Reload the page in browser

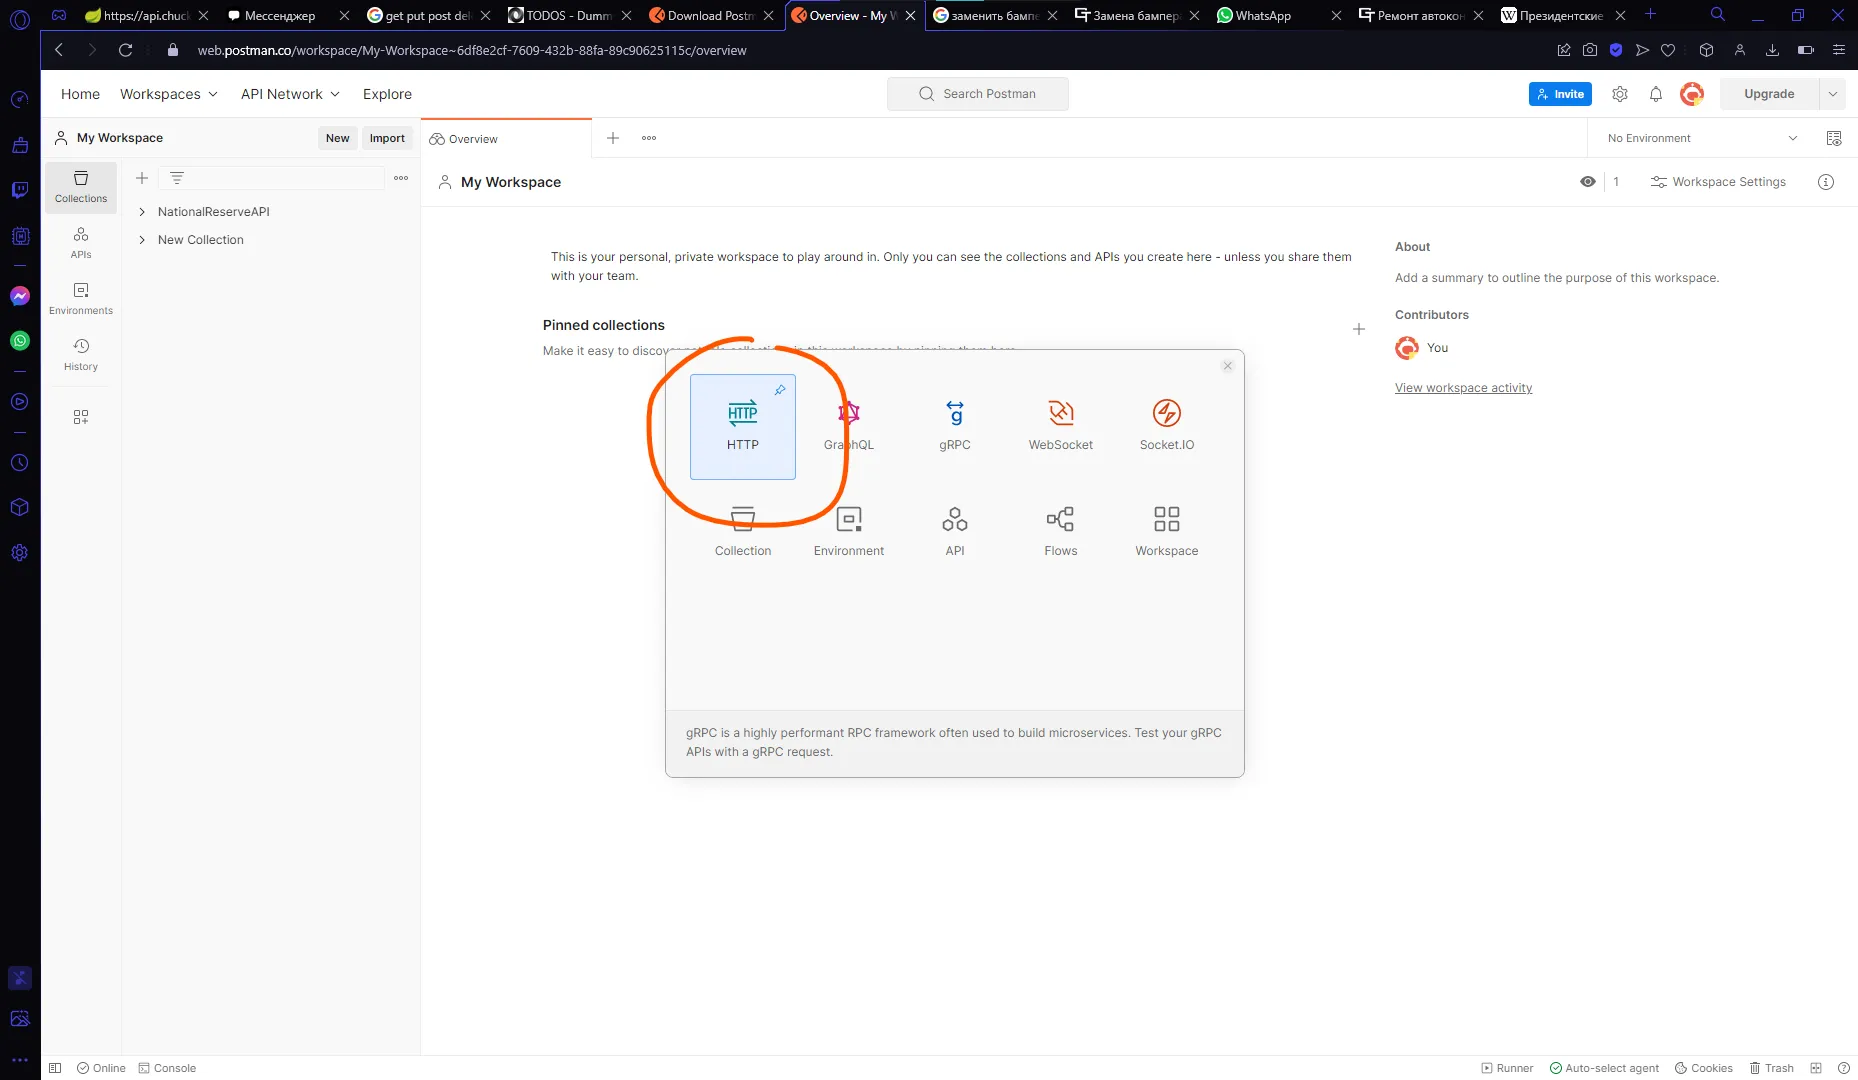coord(125,50)
